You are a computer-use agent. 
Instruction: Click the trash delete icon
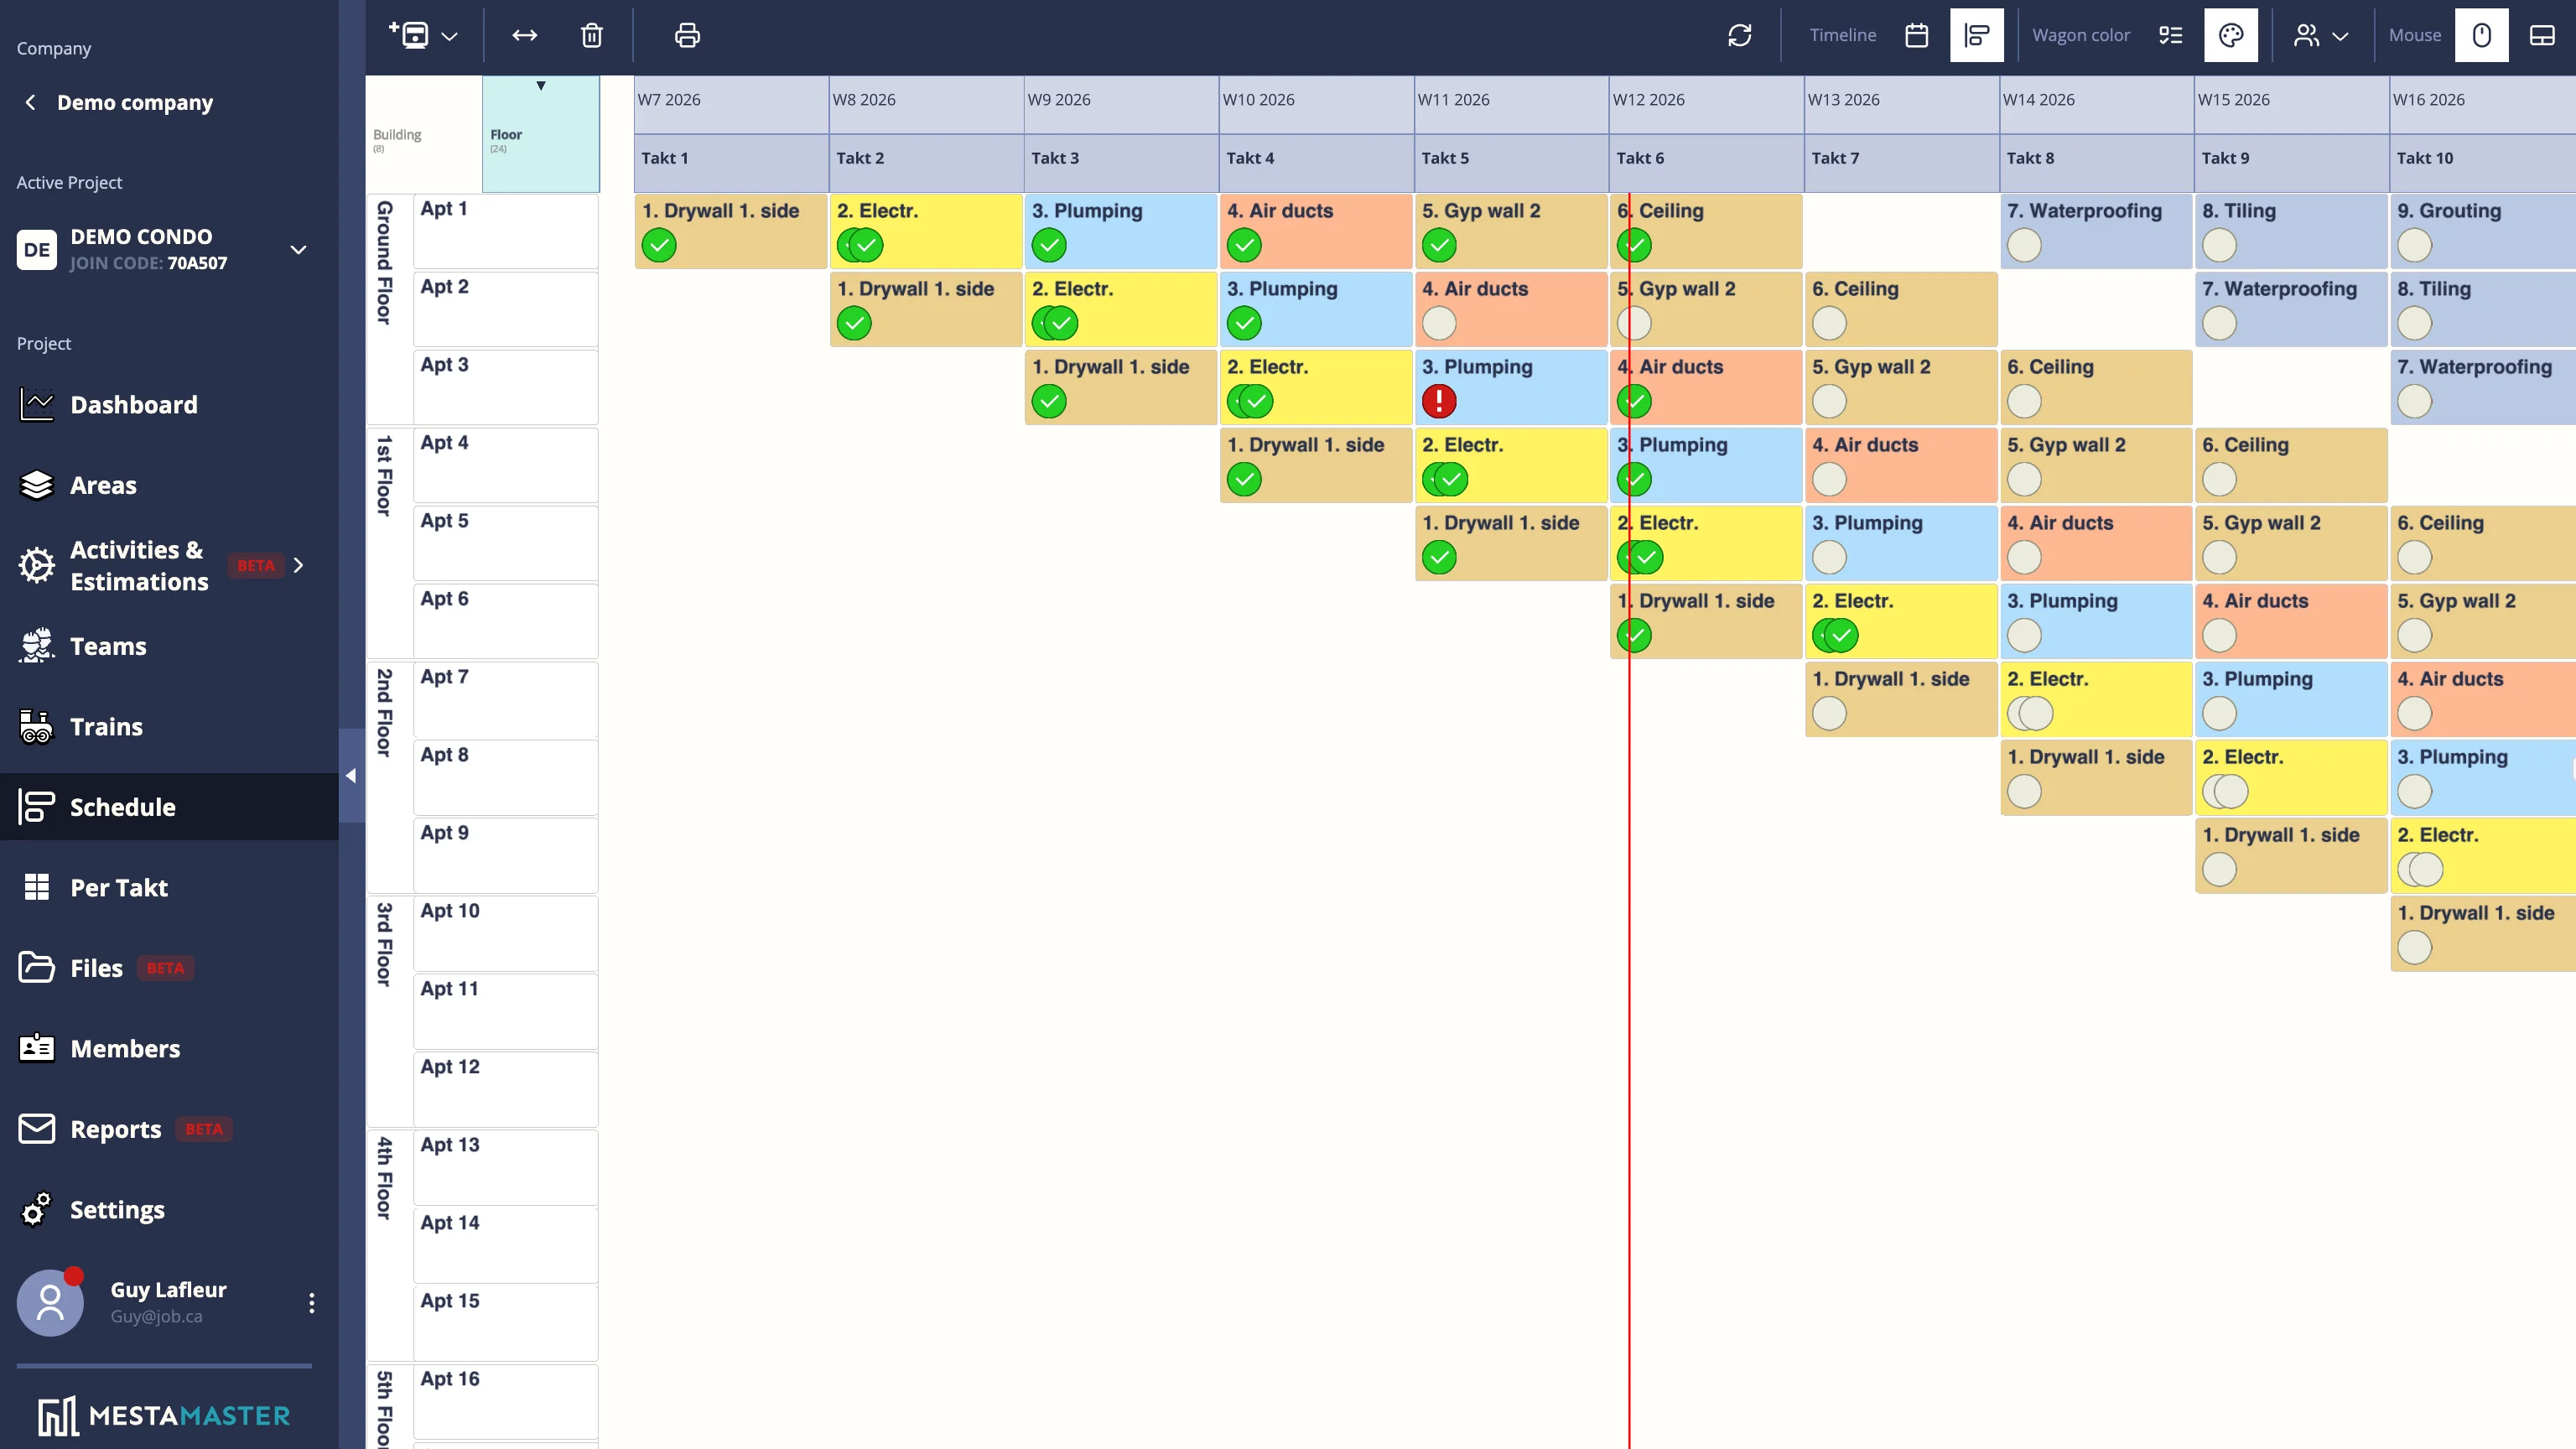[592, 36]
